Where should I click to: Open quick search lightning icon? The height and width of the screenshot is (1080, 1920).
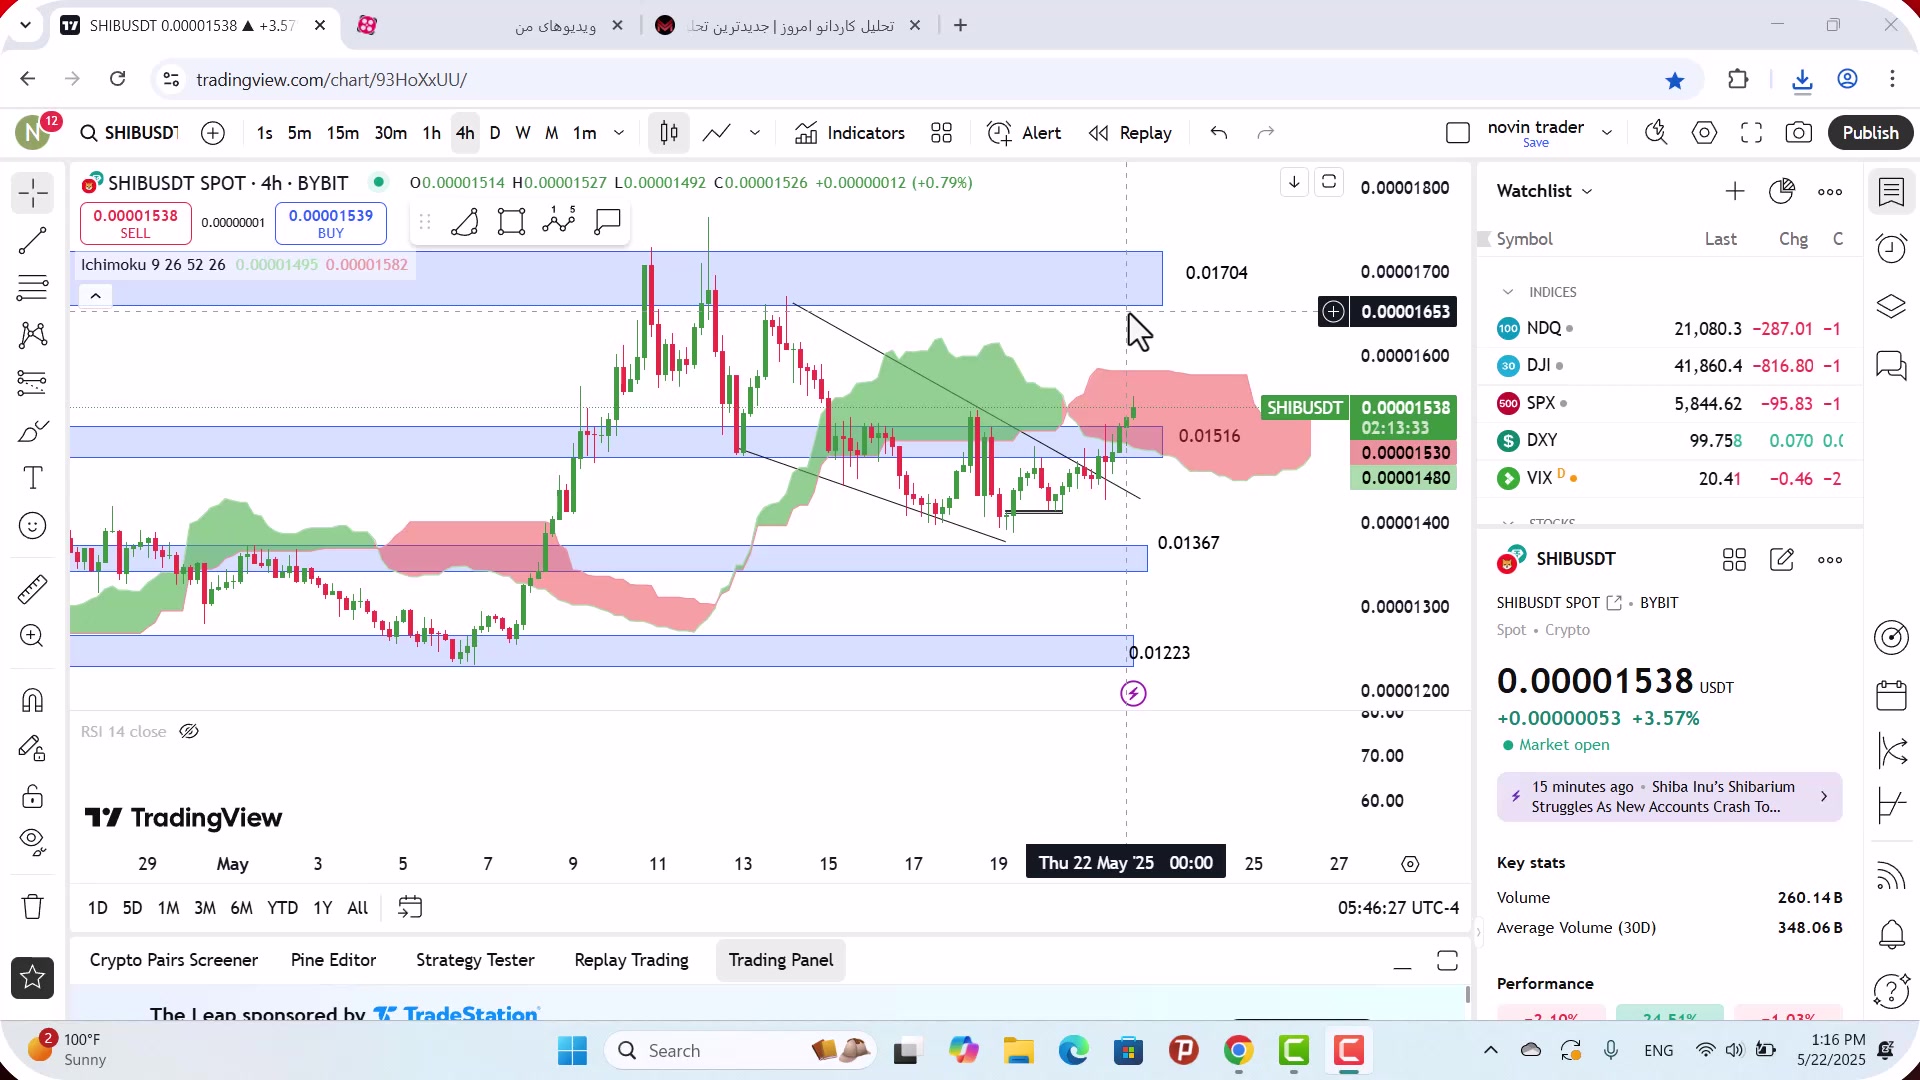click(x=1656, y=133)
